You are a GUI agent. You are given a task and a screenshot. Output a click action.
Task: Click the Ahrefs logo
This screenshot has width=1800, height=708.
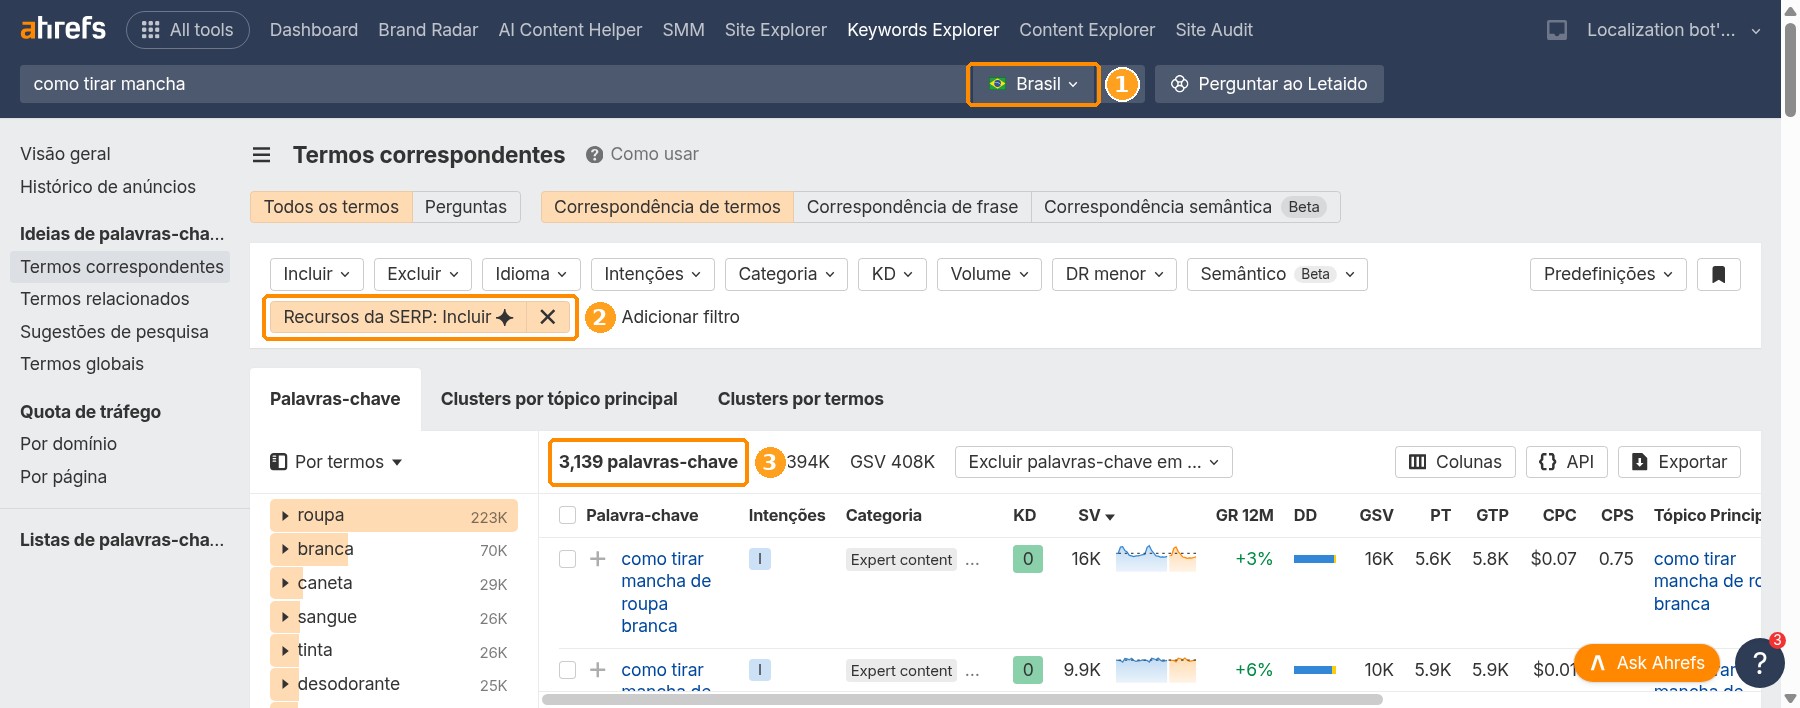(63, 29)
